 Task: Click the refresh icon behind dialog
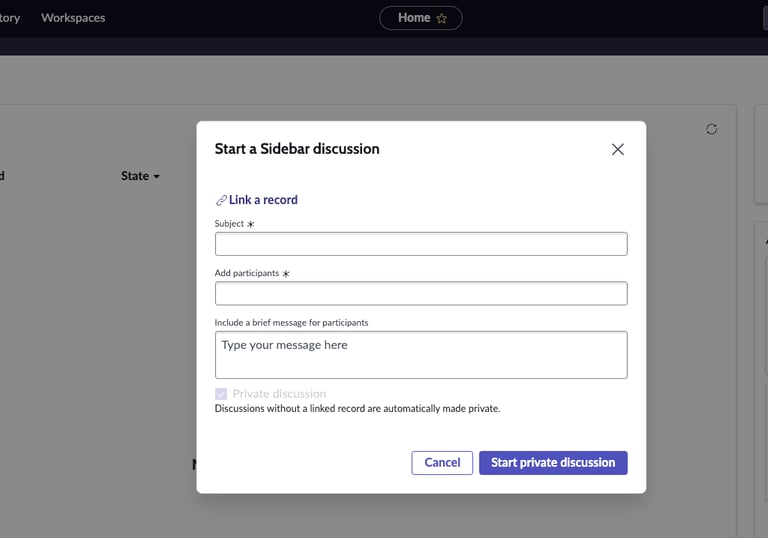pyautogui.click(x=711, y=129)
